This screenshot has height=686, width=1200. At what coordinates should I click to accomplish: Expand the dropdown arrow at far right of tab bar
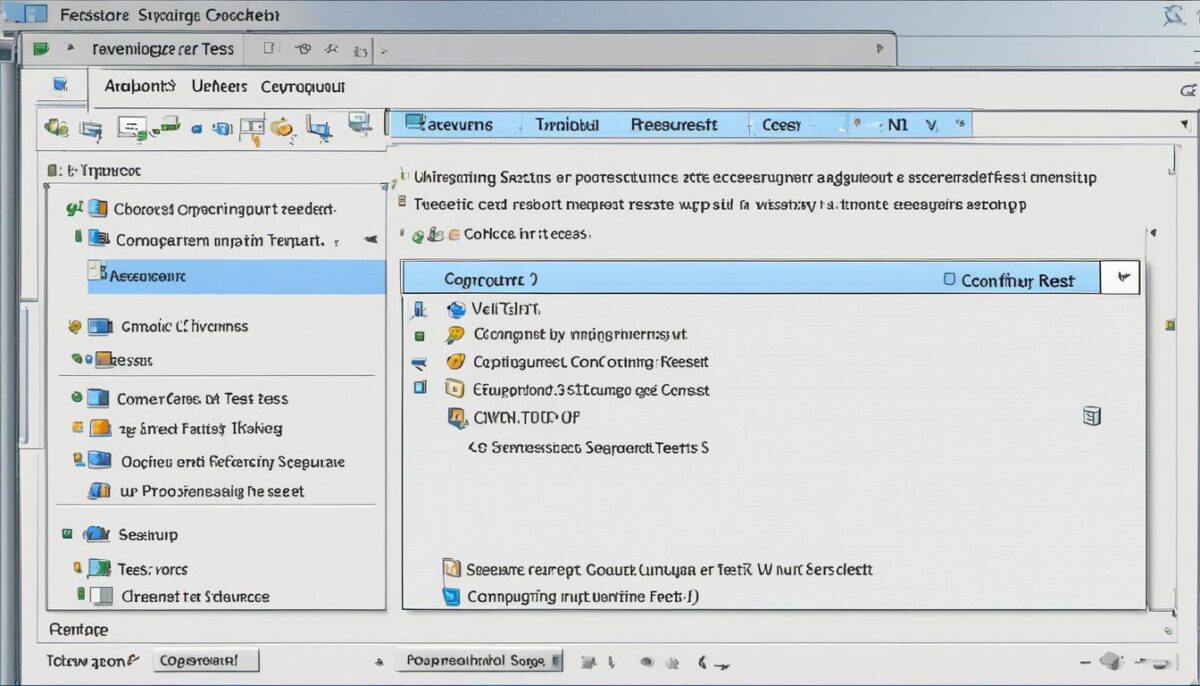(x=1183, y=124)
